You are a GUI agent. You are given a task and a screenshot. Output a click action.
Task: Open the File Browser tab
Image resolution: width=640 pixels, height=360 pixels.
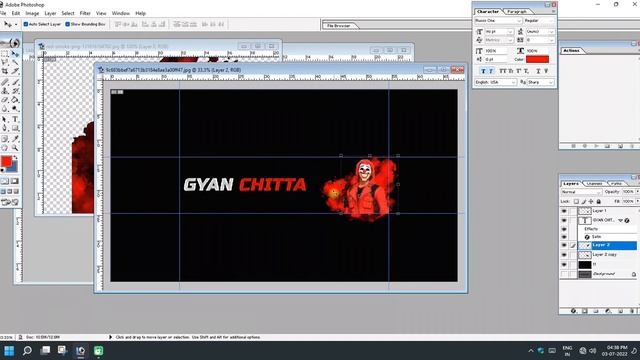(x=339, y=26)
